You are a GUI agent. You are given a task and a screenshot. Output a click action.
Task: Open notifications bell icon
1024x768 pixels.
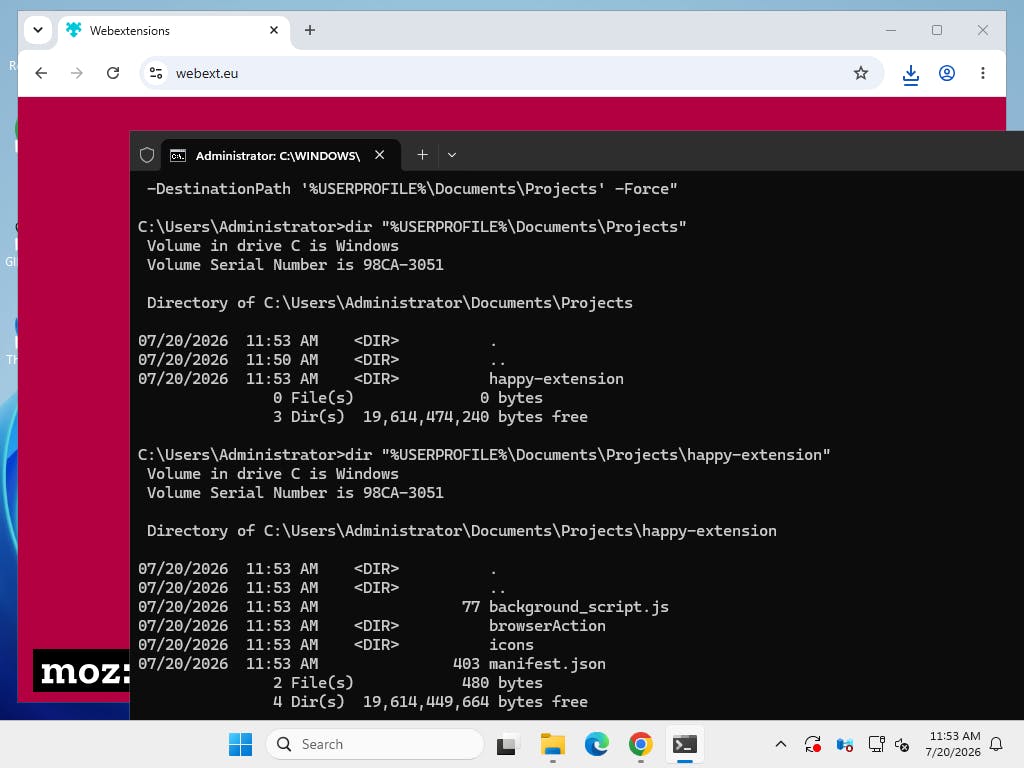point(996,744)
